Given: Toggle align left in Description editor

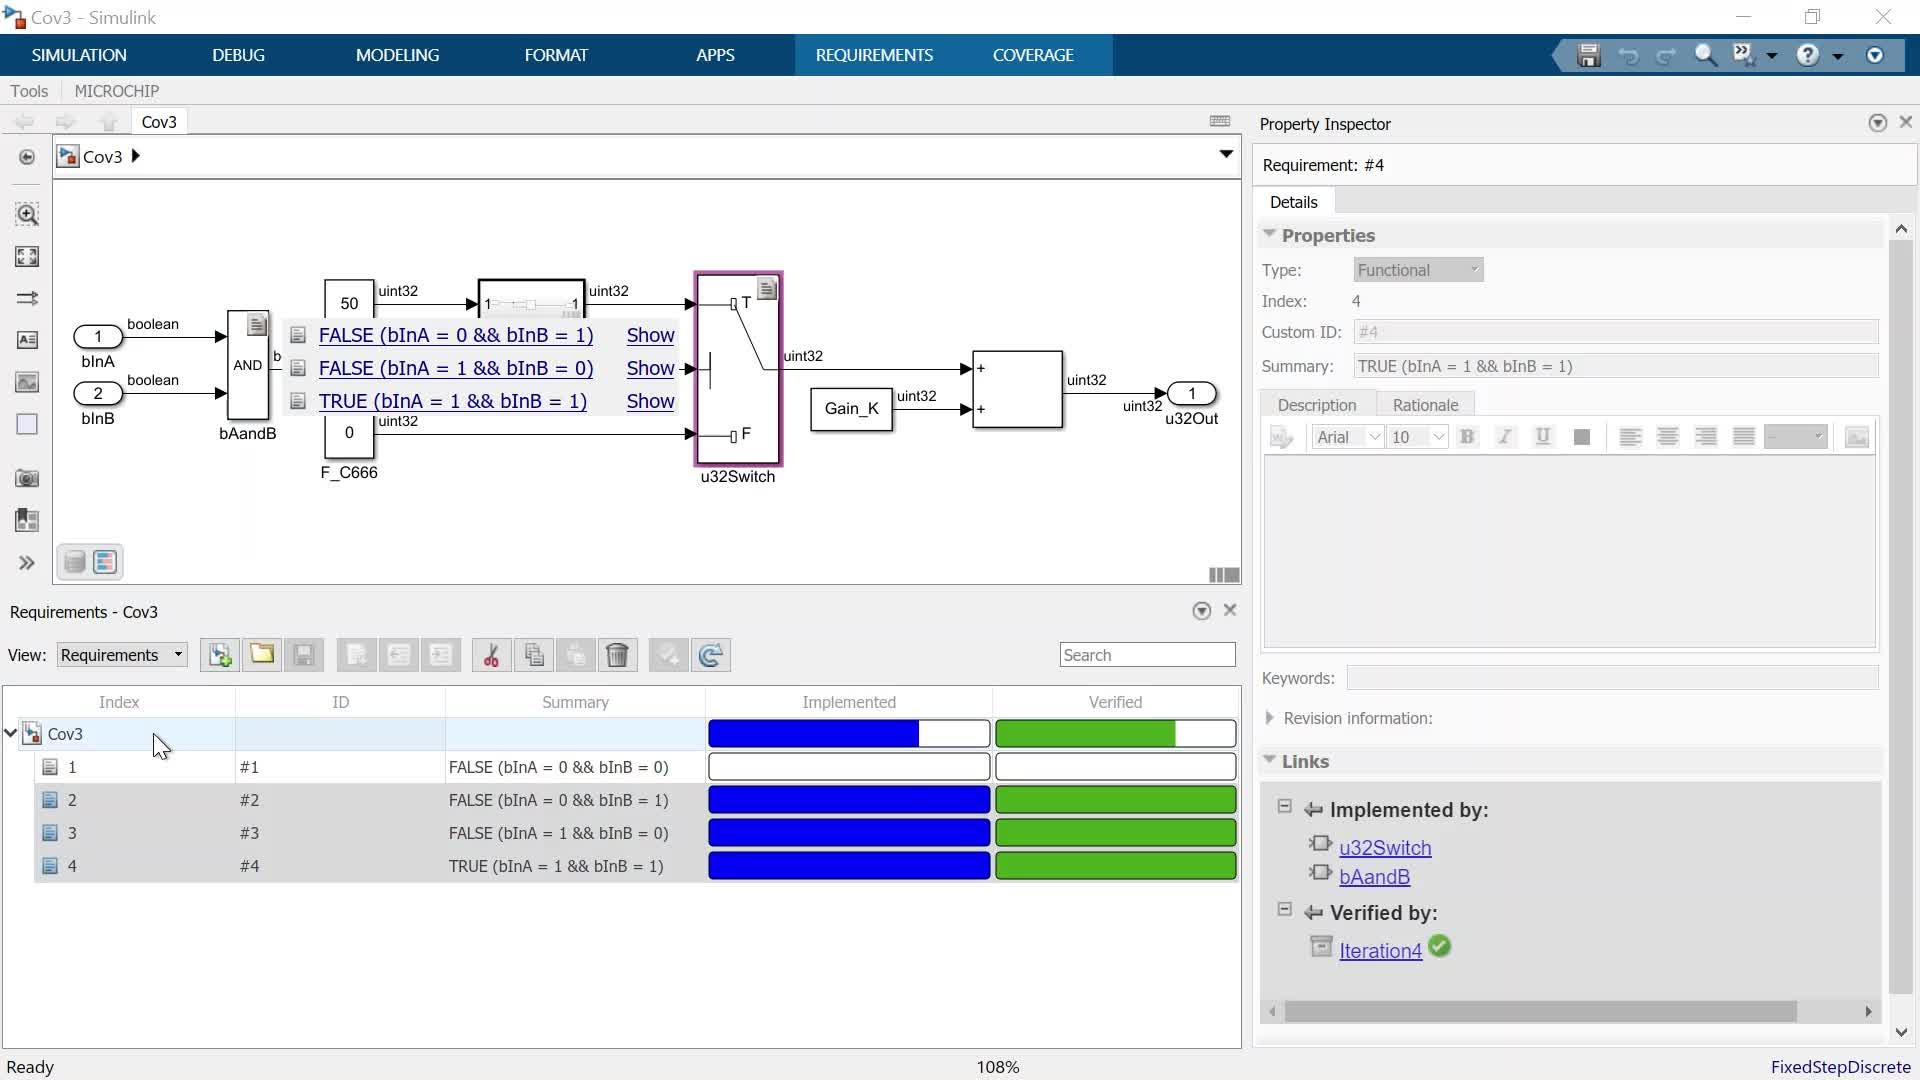Looking at the screenshot, I should (x=1630, y=437).
